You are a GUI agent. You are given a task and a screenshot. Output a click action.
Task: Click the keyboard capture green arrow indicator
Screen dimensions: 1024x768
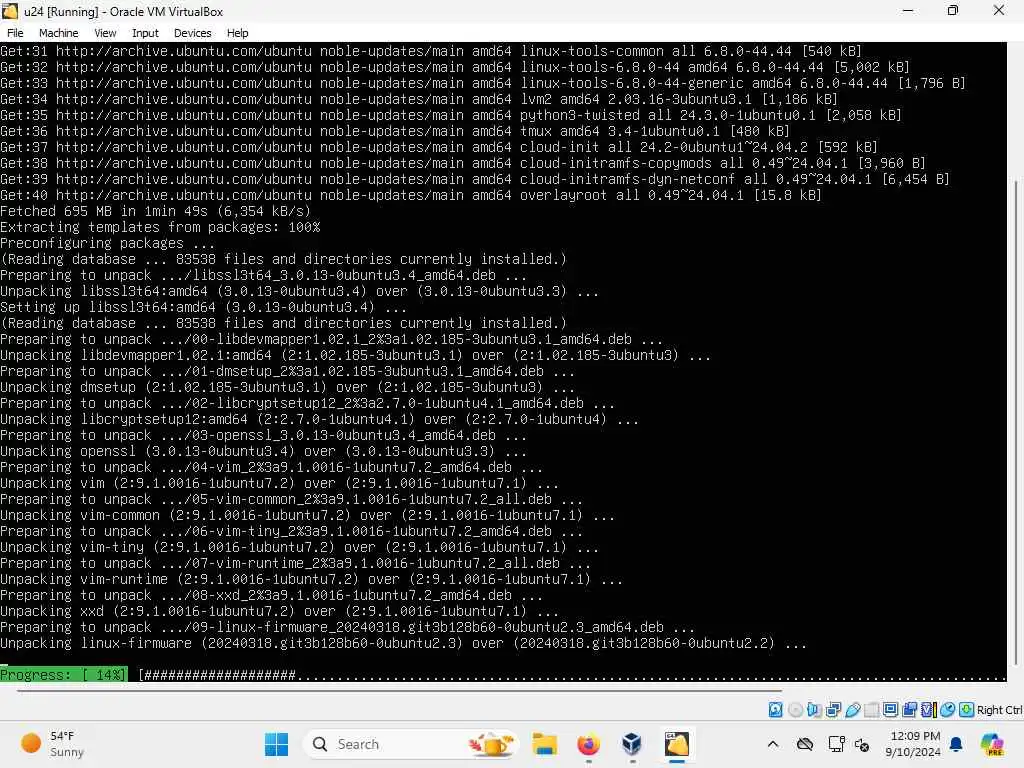tap(967, 710)
